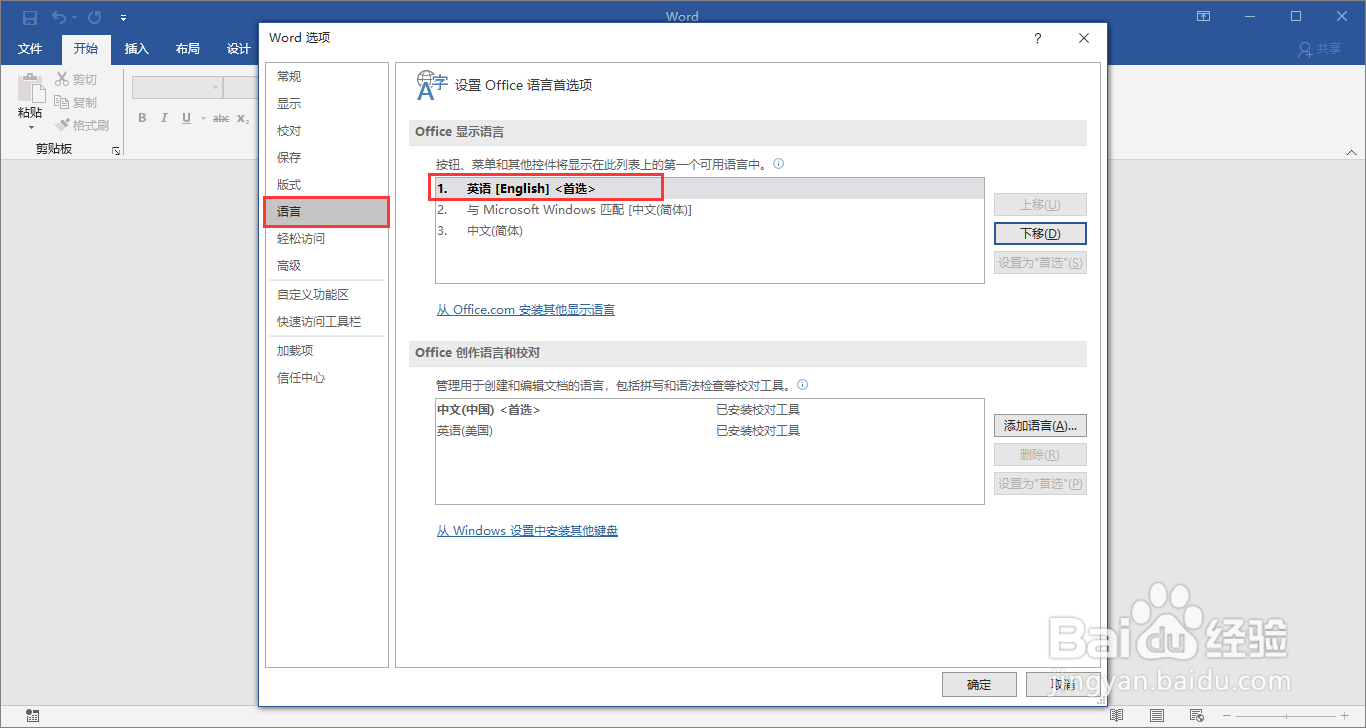This screenshot has height=728, width=1366.
Task: Switch to the 布局 ribbon tab
Action: pyautogui.click(x=187, y=49)
